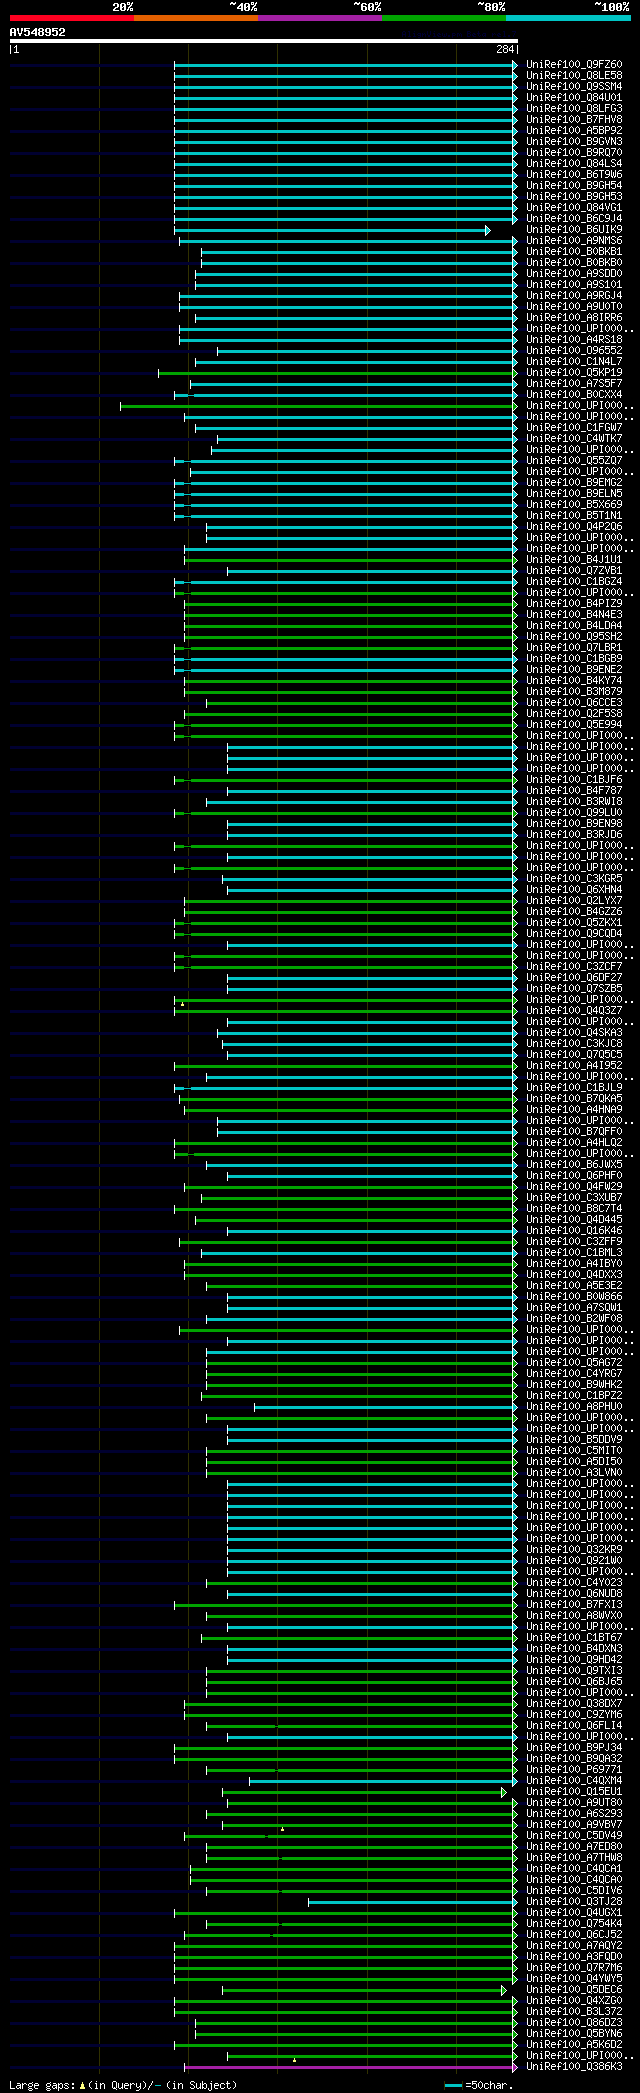The image size is (640, 2093).
Task: Open hit UniRef100_B6UIK9
Action: coord(574,230)
